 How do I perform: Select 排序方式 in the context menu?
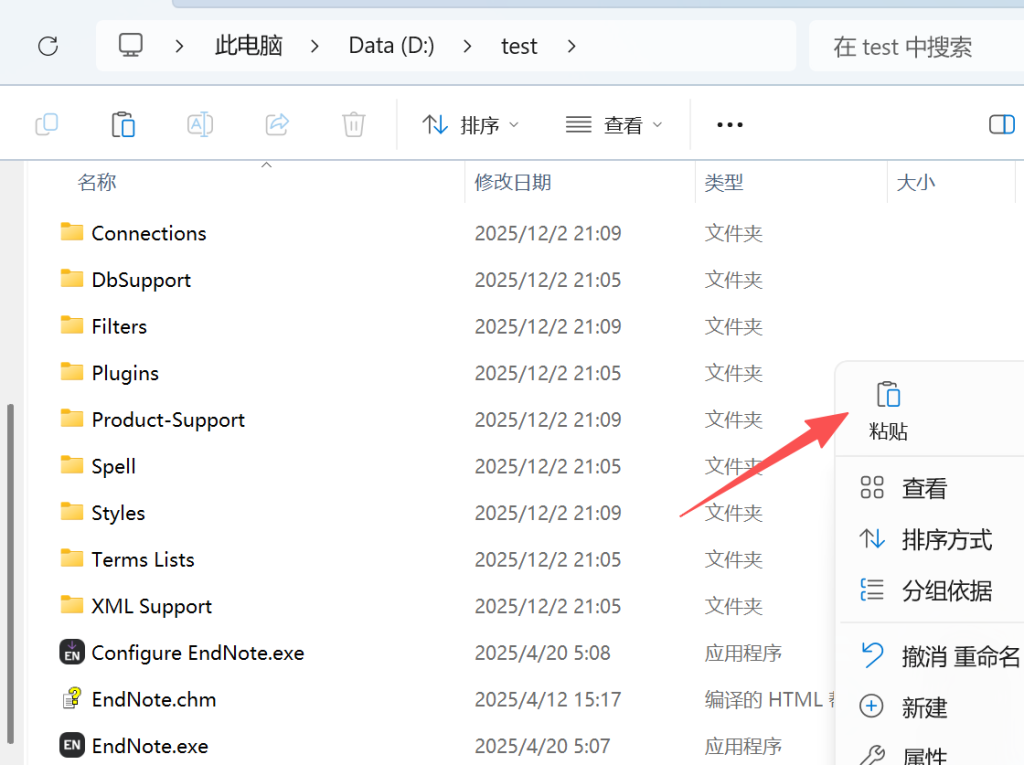click(x=945, y=540)
